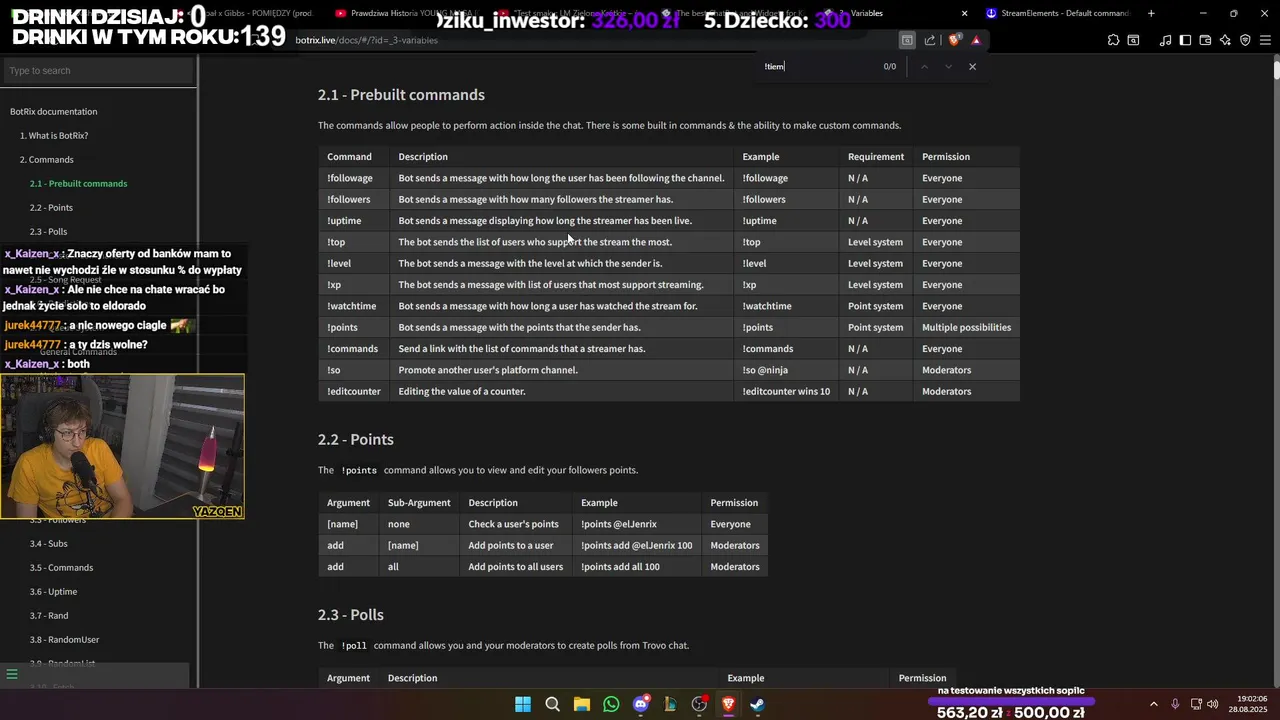Open the Leo AI sparkle icon
The height and width of the screenshot is (720, 1280).
[x=1225, y=40]
